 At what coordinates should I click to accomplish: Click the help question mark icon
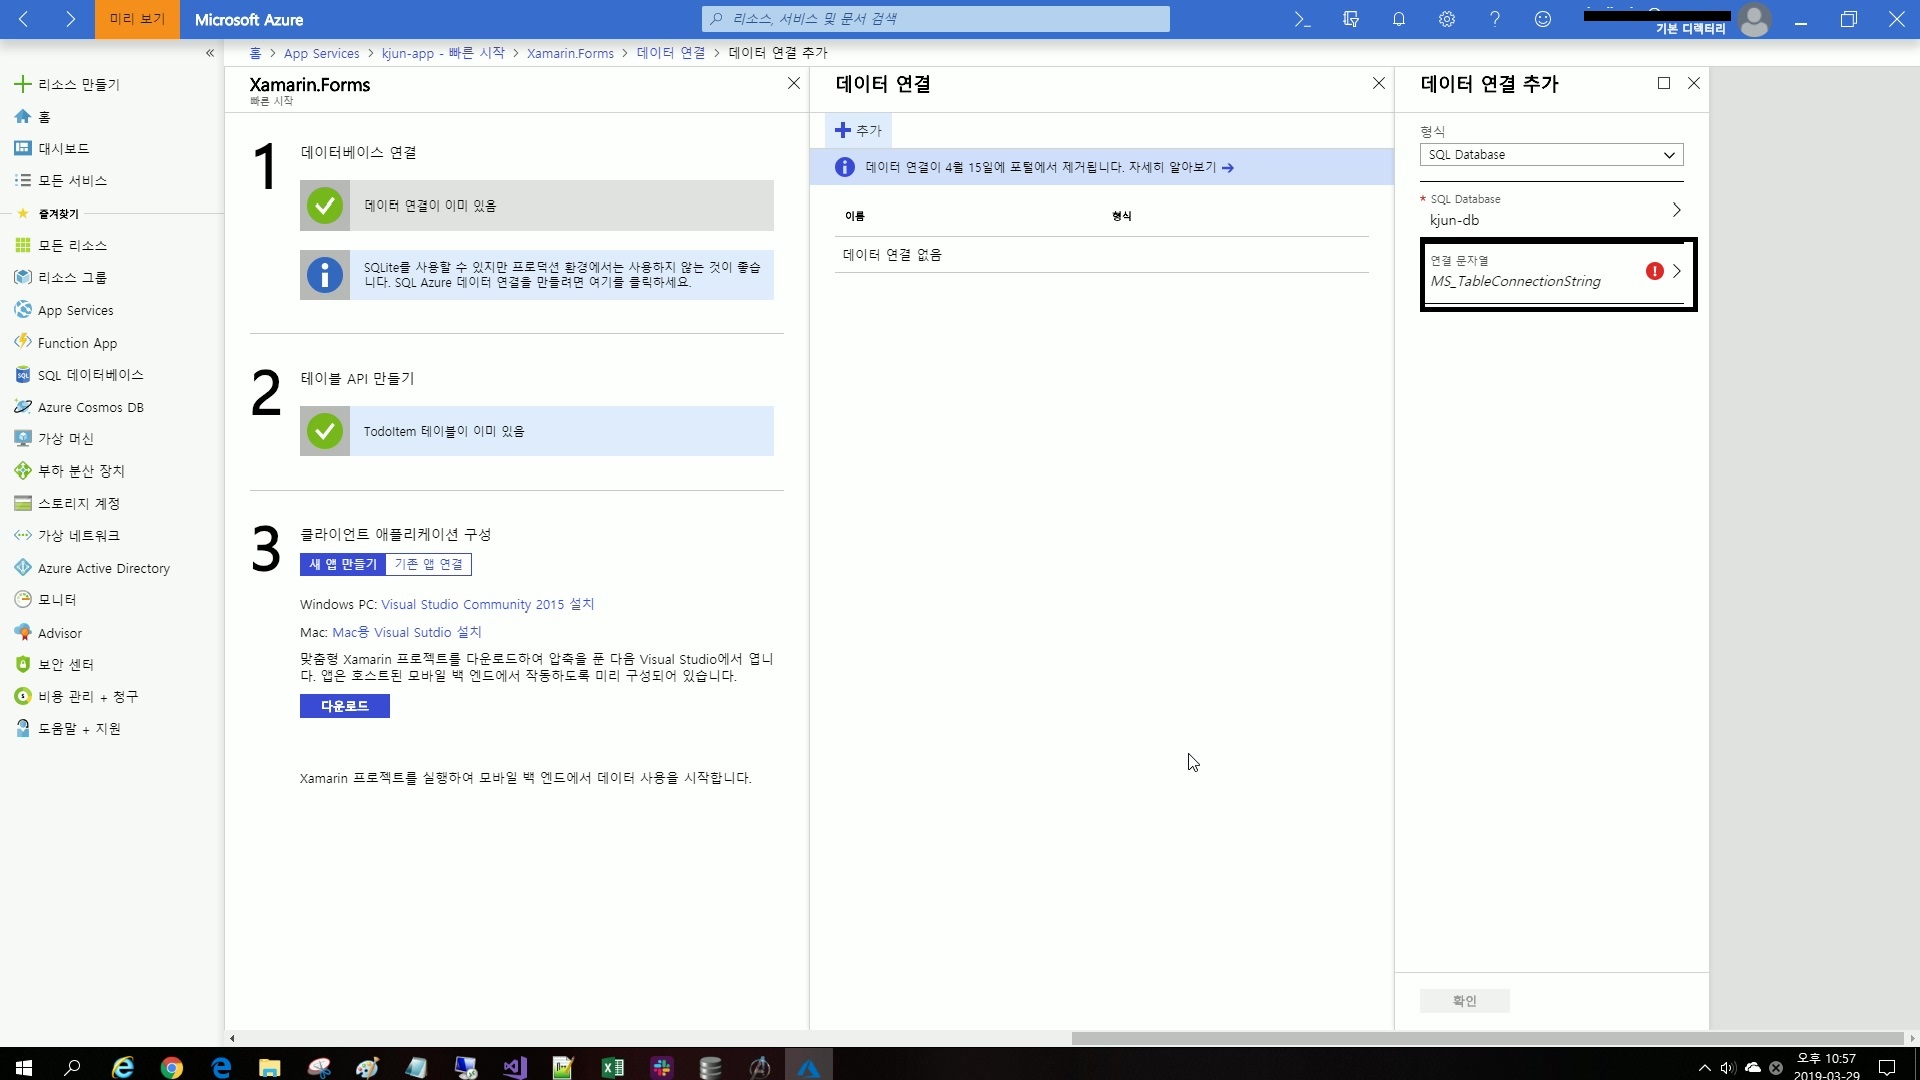[1495, 19]
